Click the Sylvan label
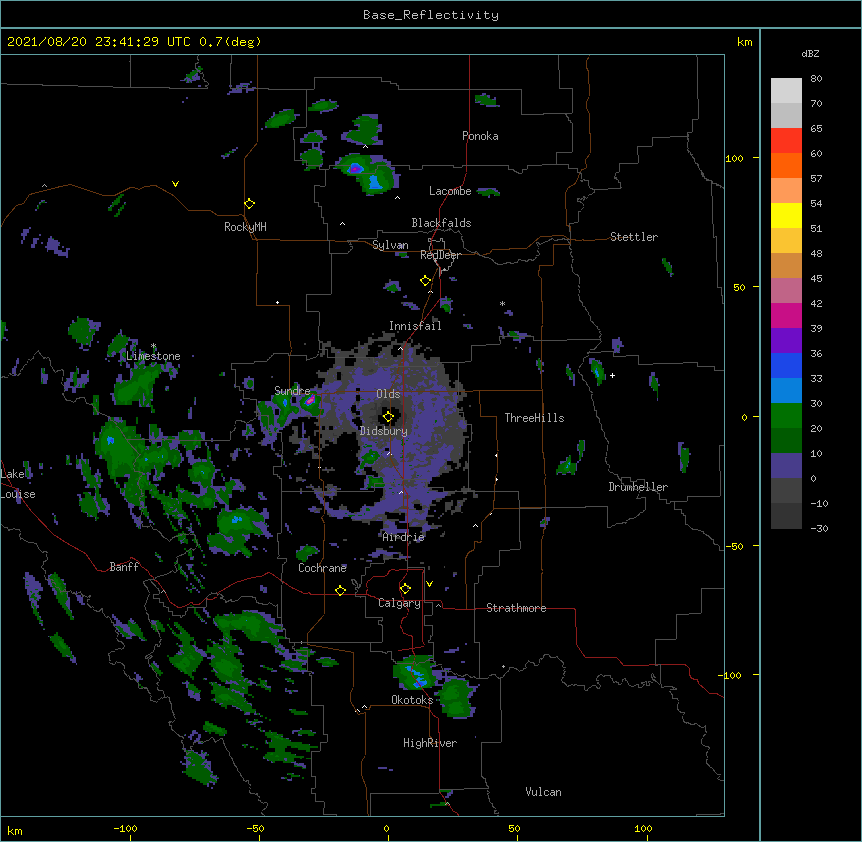862x842 pixels. (x=390, y=245)
